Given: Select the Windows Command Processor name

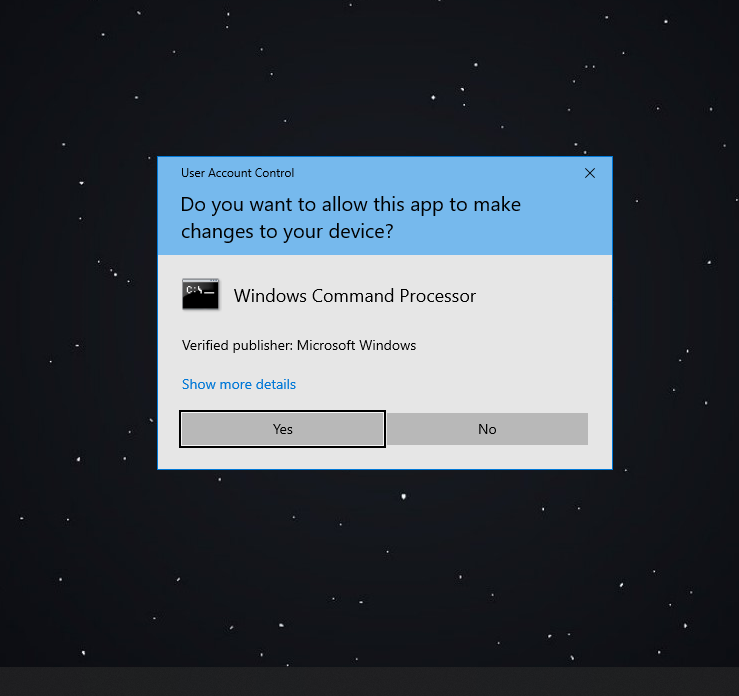Looking at the screenshot, I should click(355, 296).
